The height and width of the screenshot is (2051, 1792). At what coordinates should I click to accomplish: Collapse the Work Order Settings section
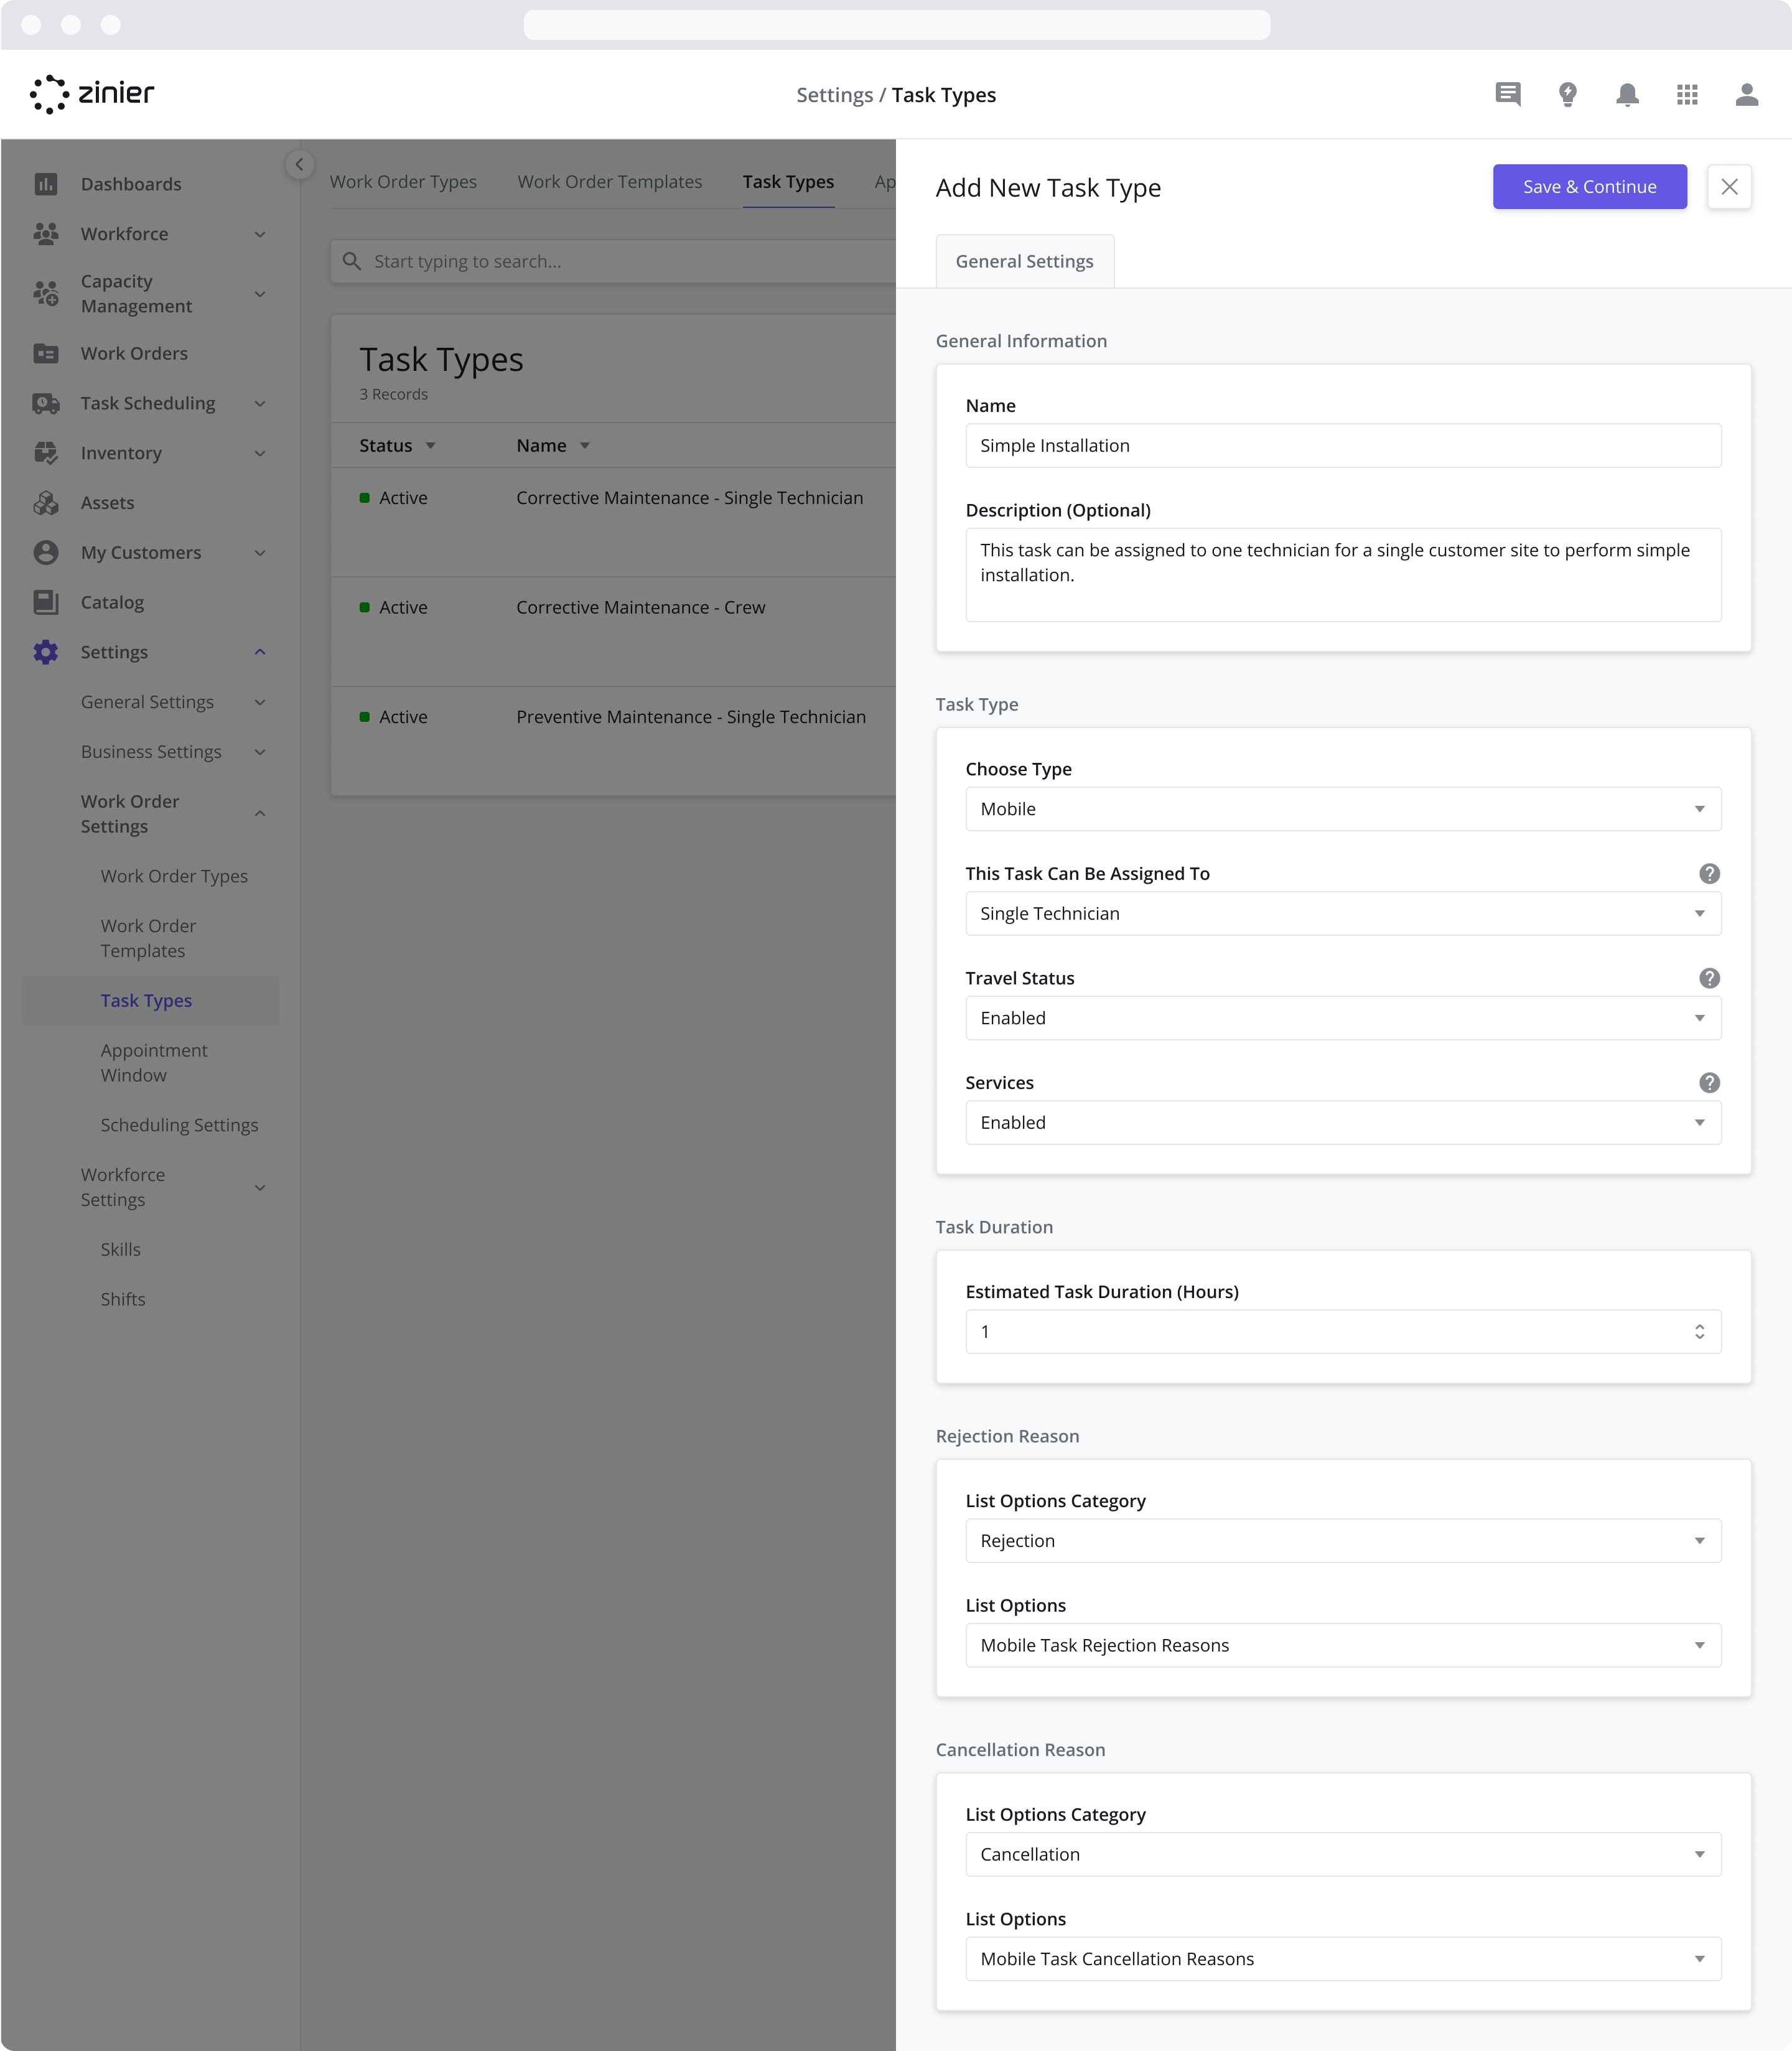click(x=260, y=813)
